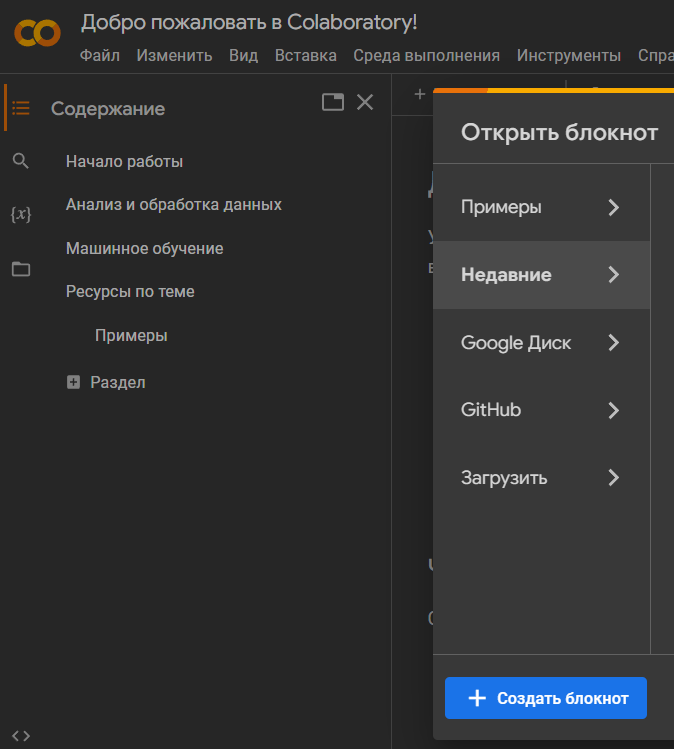Open the code snippets angle-brackets icon

click(x=21, y=736)
